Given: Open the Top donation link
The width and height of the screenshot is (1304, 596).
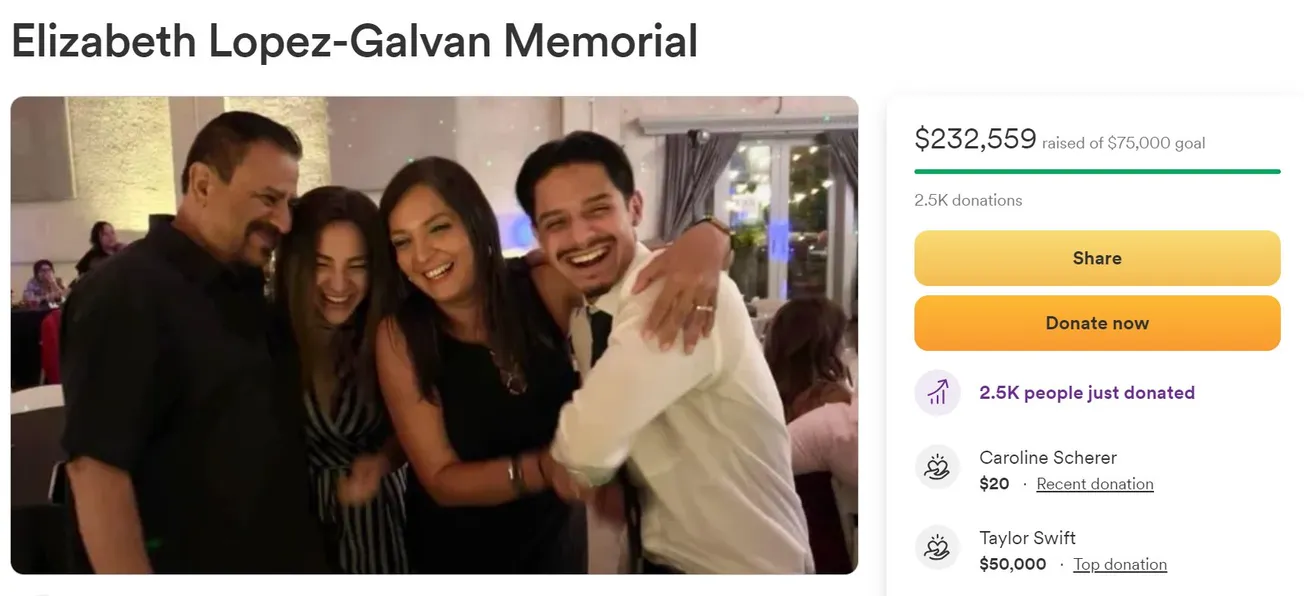Looking at the screenshot, I should pyautogui.click(x=1120, y=564).
